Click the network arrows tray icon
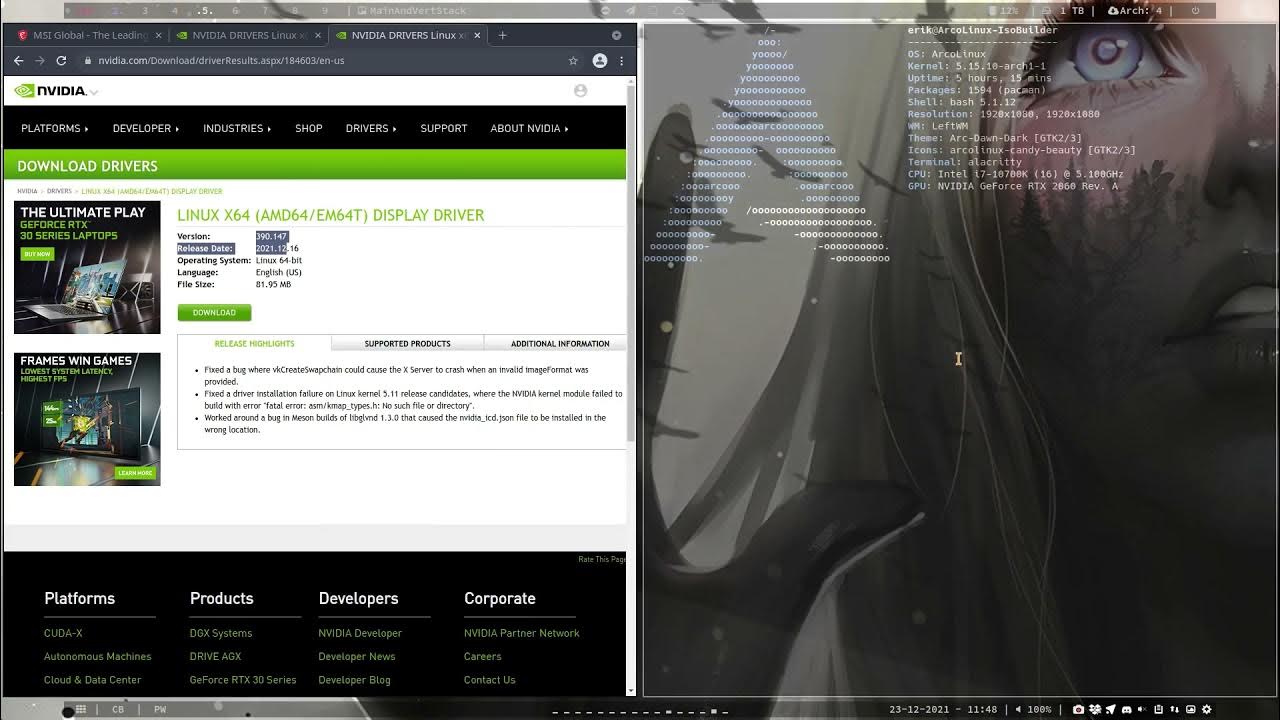The image size is (1280, 720). [x=1174, y=710]
